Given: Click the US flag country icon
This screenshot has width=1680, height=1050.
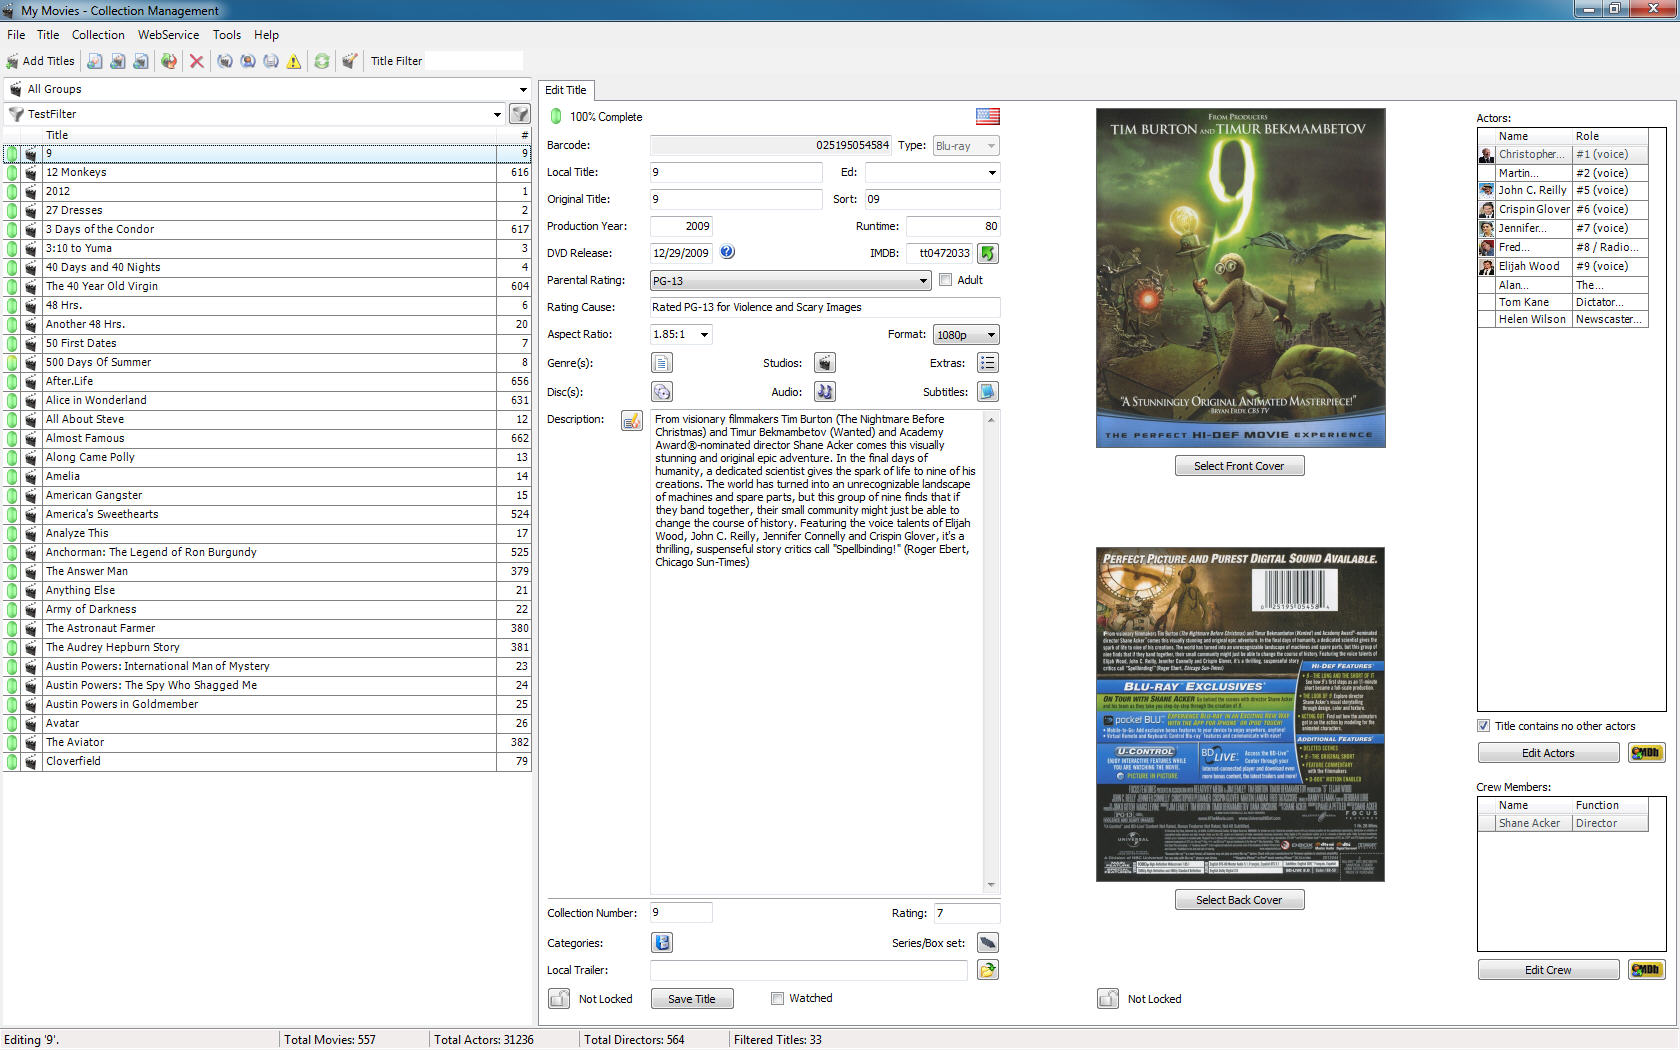Looking at the screenshot, I should (x=988, y=116).
